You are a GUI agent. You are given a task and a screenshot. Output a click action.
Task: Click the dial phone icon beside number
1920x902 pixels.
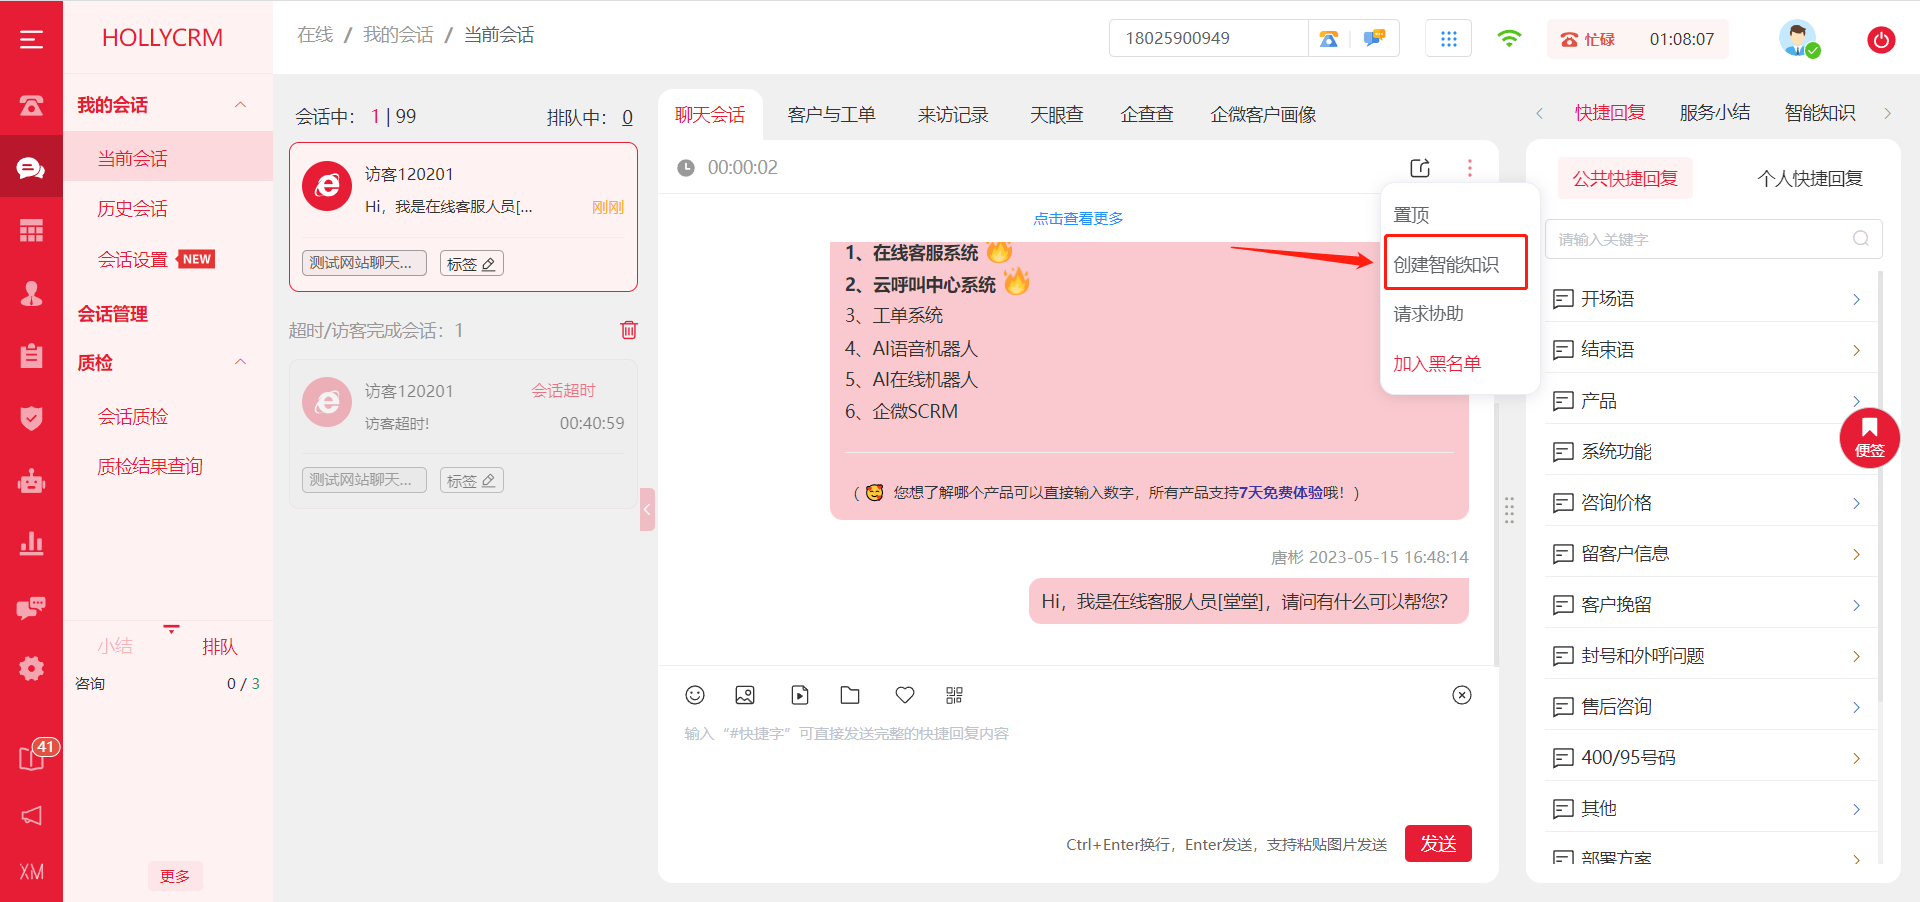click(x=1329, y=39)
